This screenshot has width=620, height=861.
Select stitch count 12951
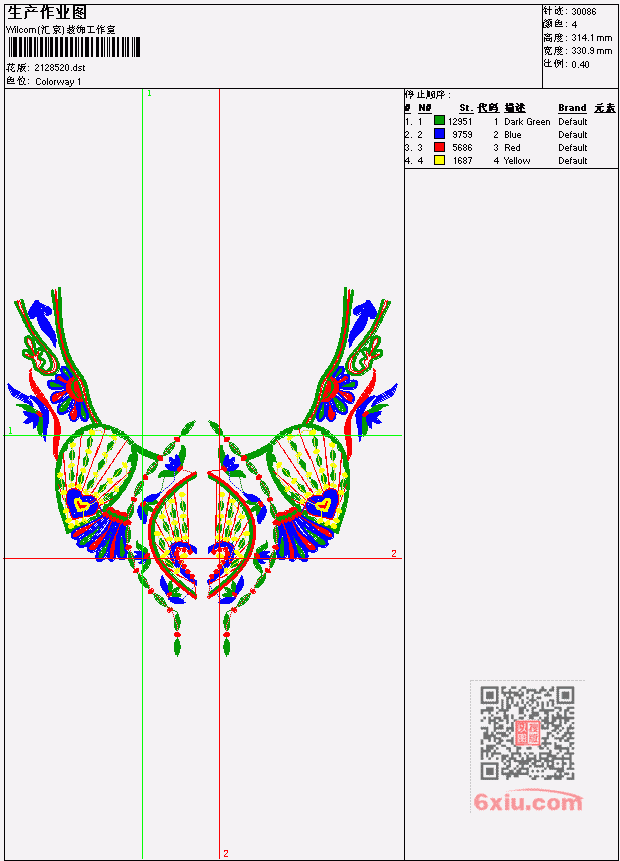coord(460,121)
